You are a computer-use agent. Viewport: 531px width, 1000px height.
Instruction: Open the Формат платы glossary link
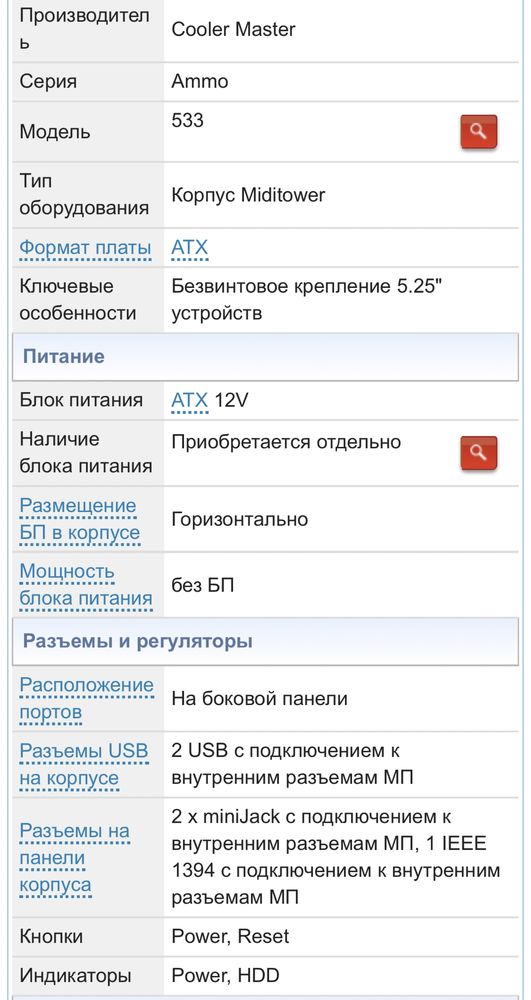[x=85, y=247]
